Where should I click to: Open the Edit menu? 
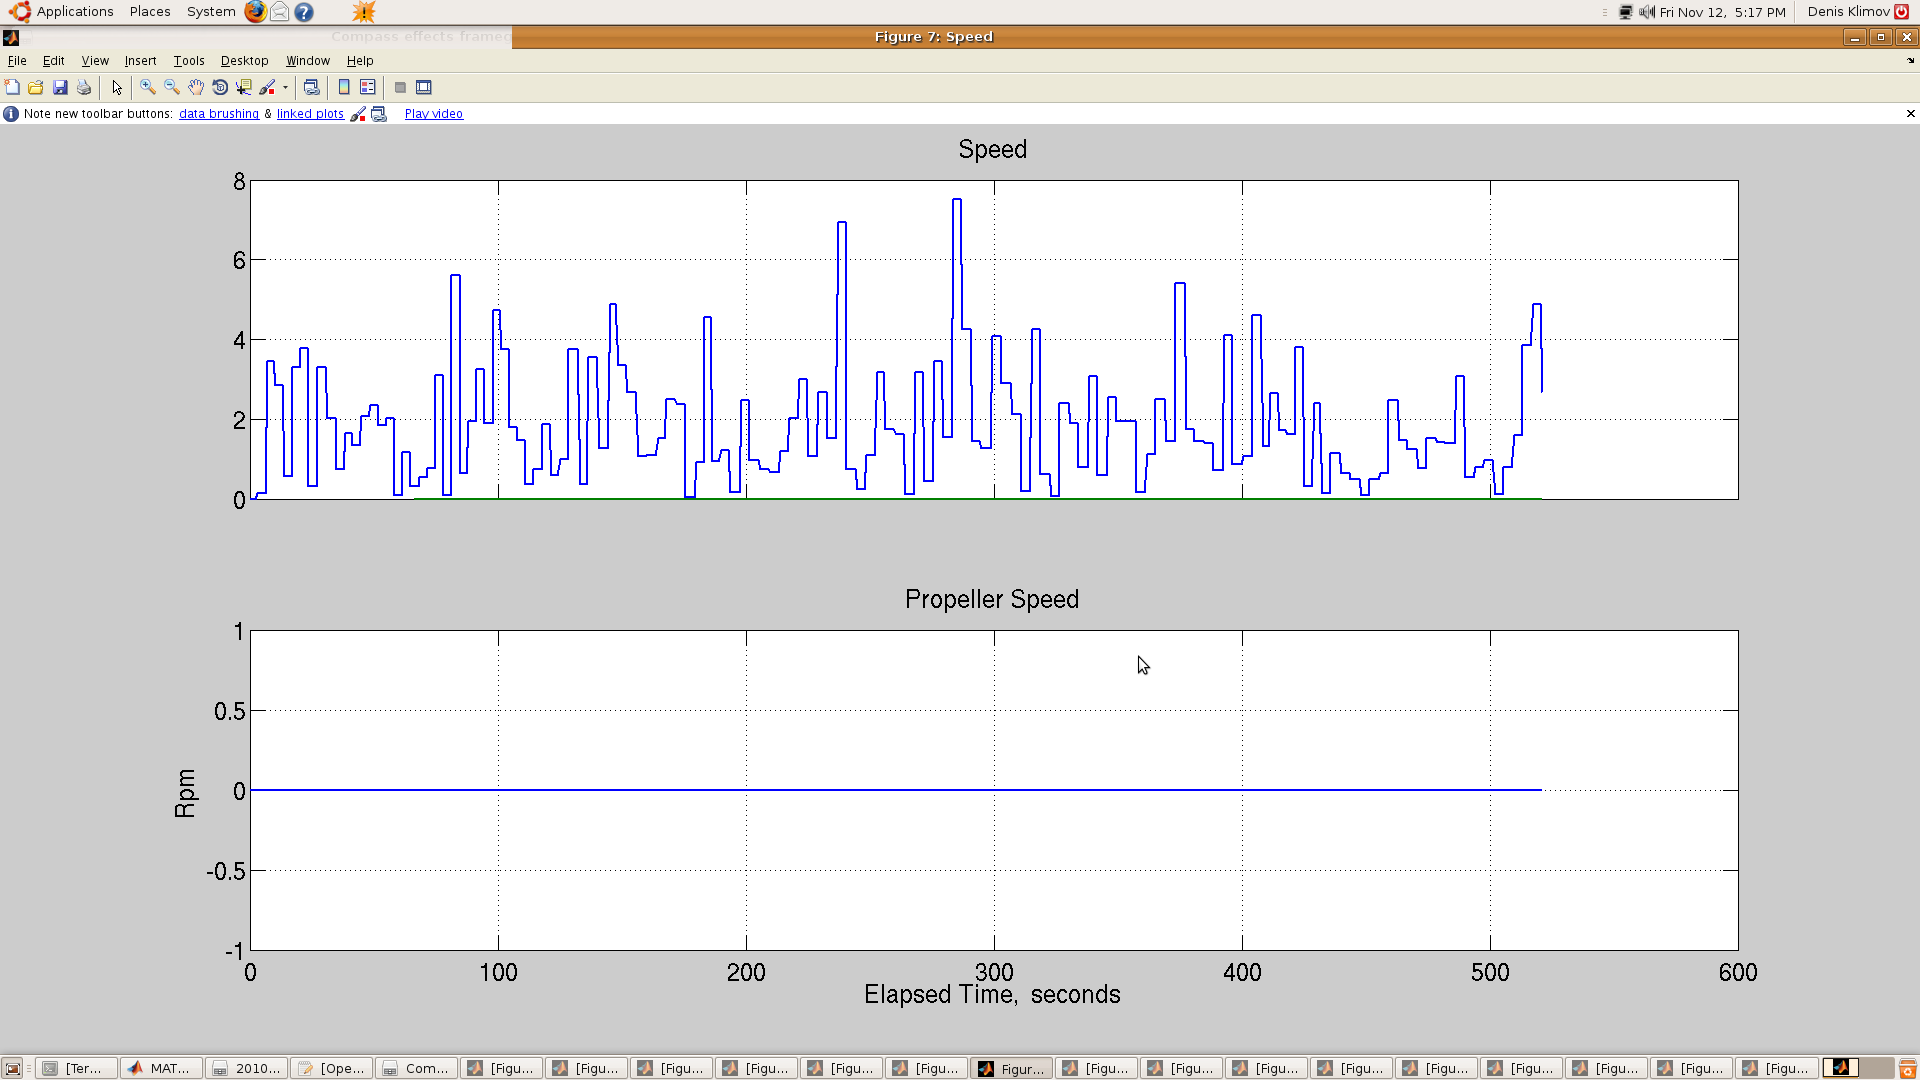(x=54, y=61)
